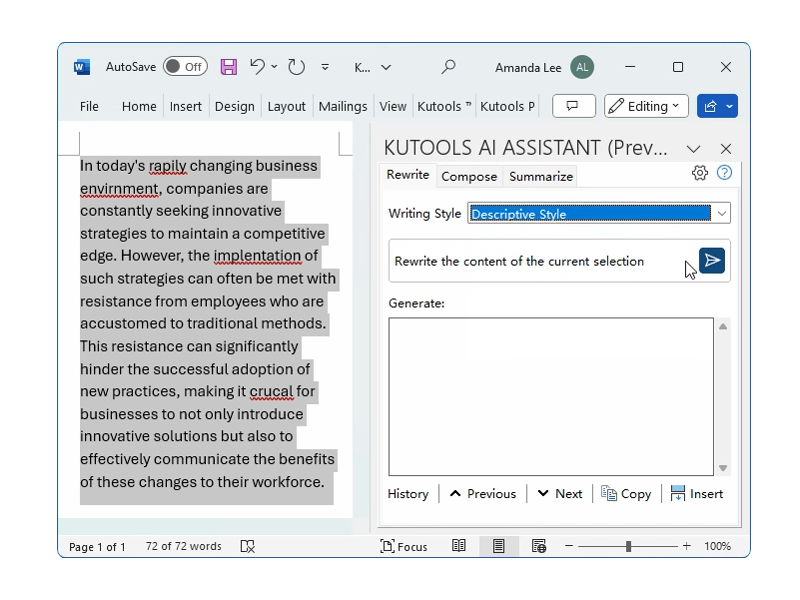The image size is (800, 600).
Task: Switch to Web Layout view
Action: tap(539, 546)
